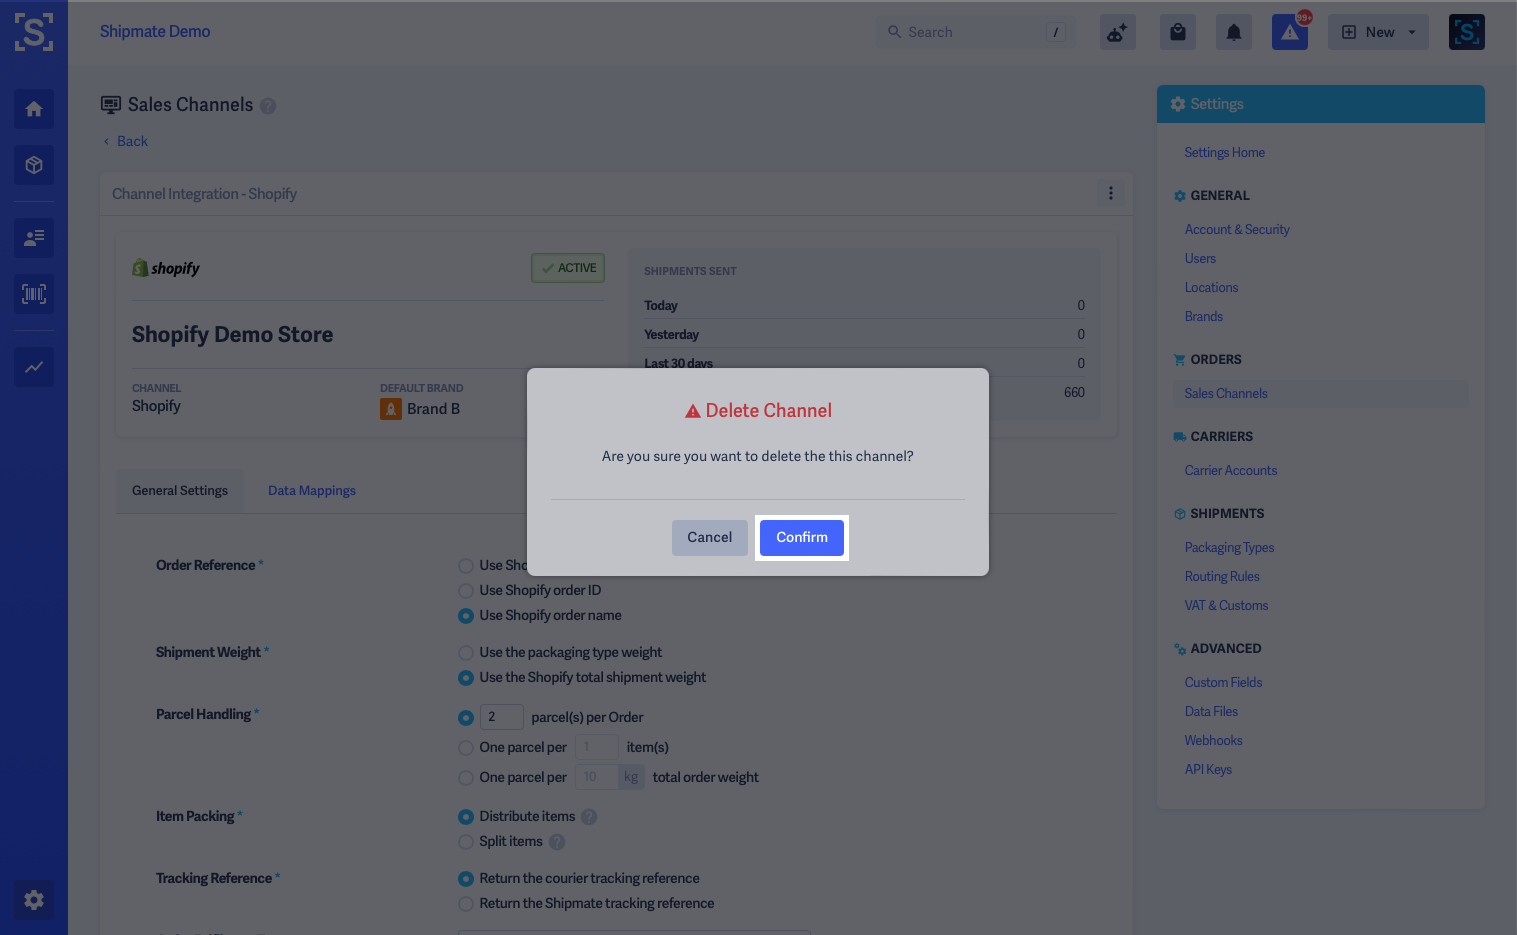Select the Use Shopify order ID radio

pyautogui.click(x=465, y=590)
